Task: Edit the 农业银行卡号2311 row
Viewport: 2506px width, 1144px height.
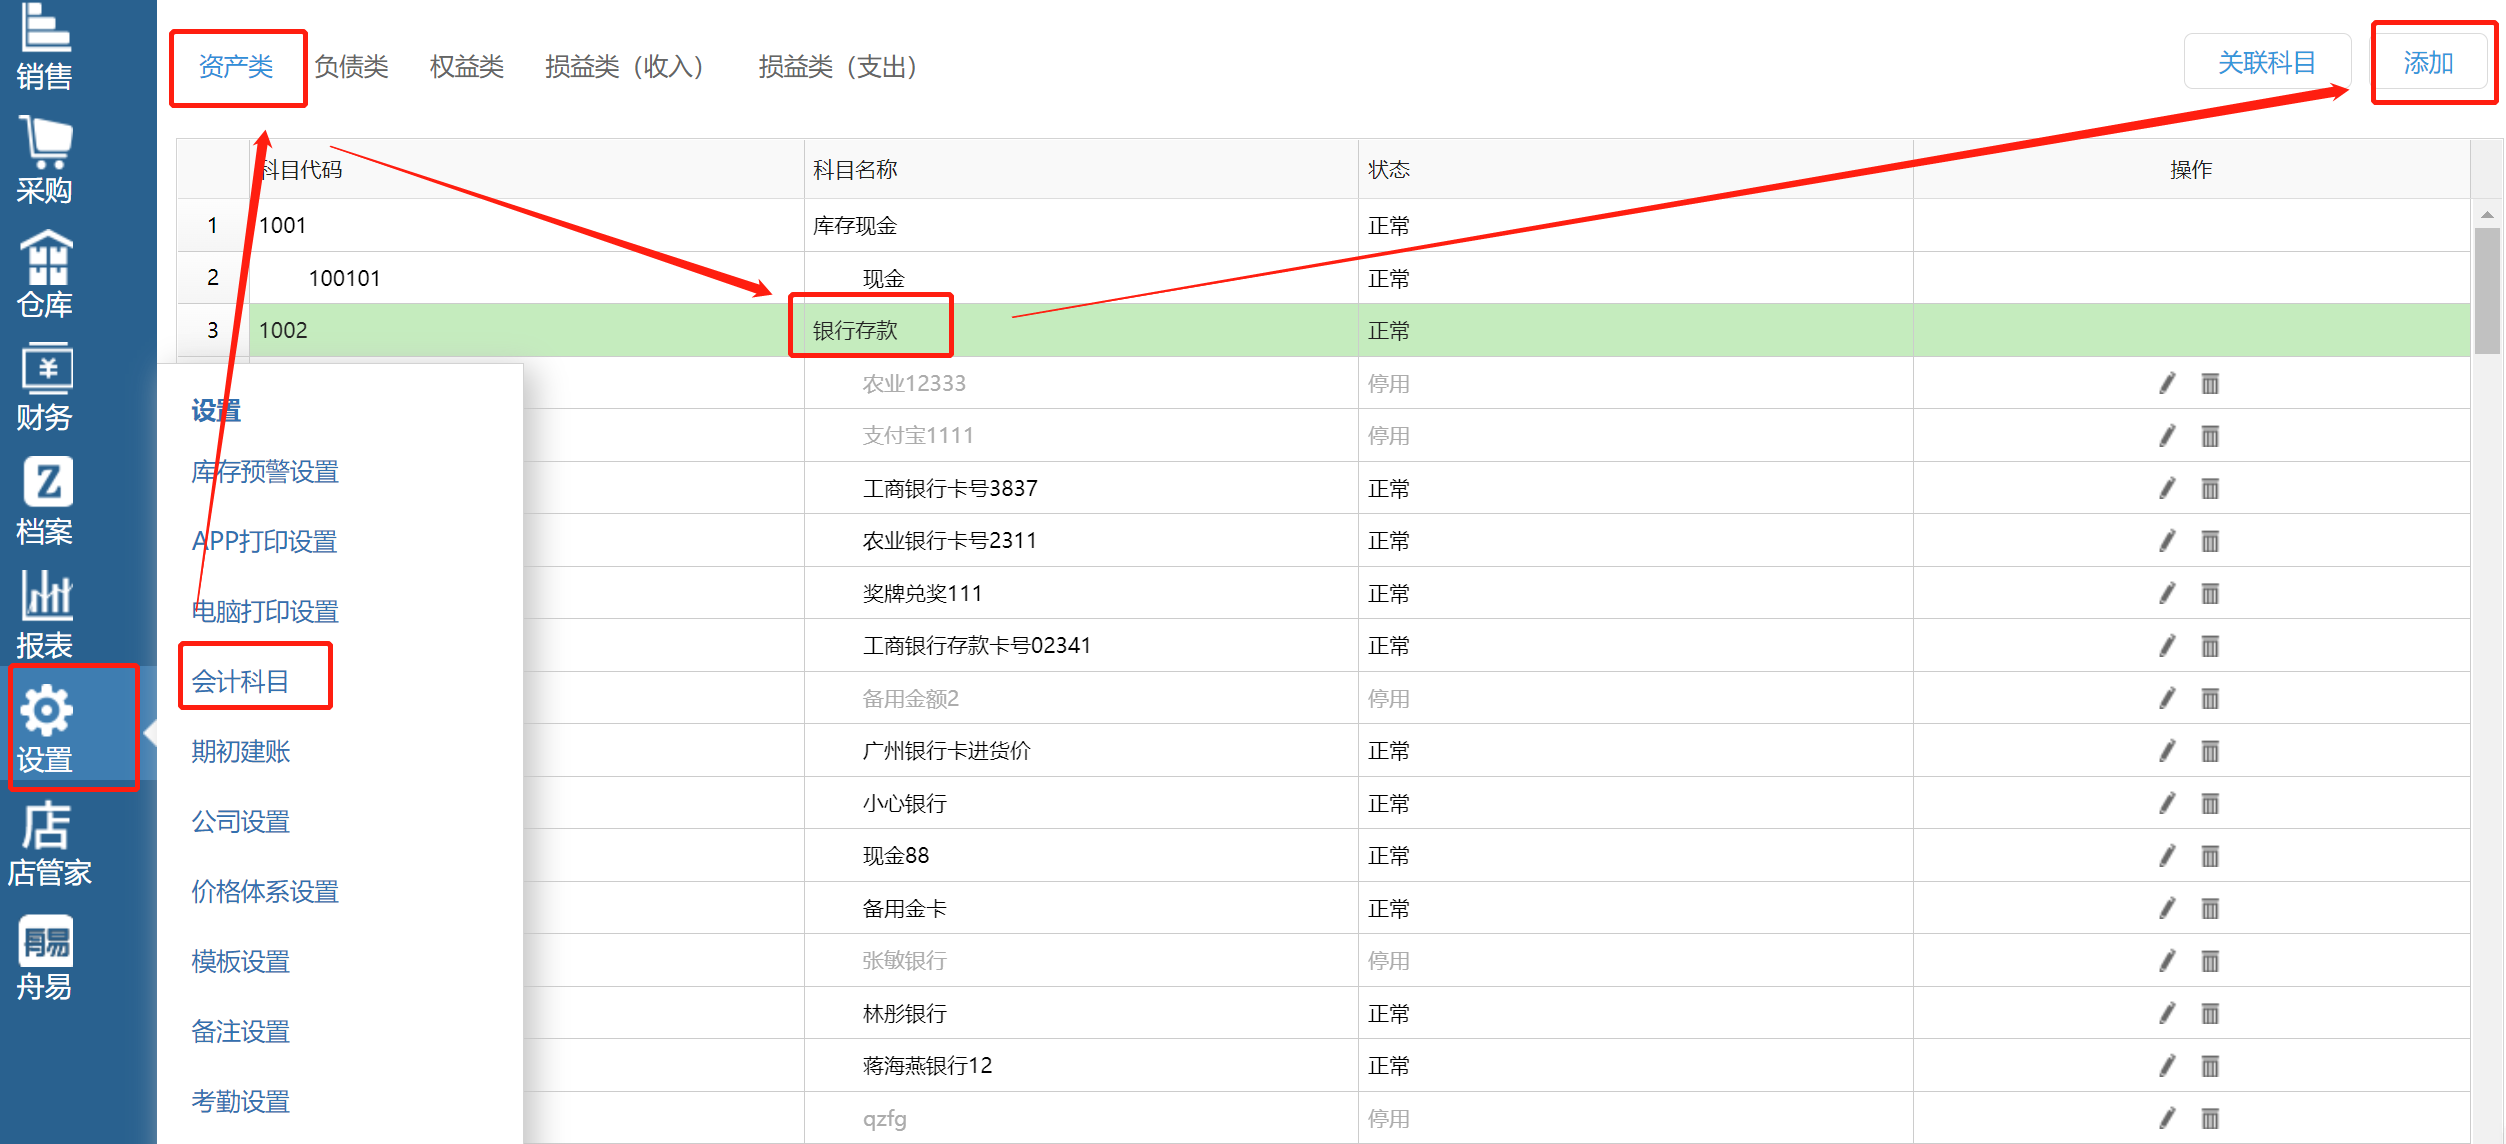Action: (x=2167, y=541)
